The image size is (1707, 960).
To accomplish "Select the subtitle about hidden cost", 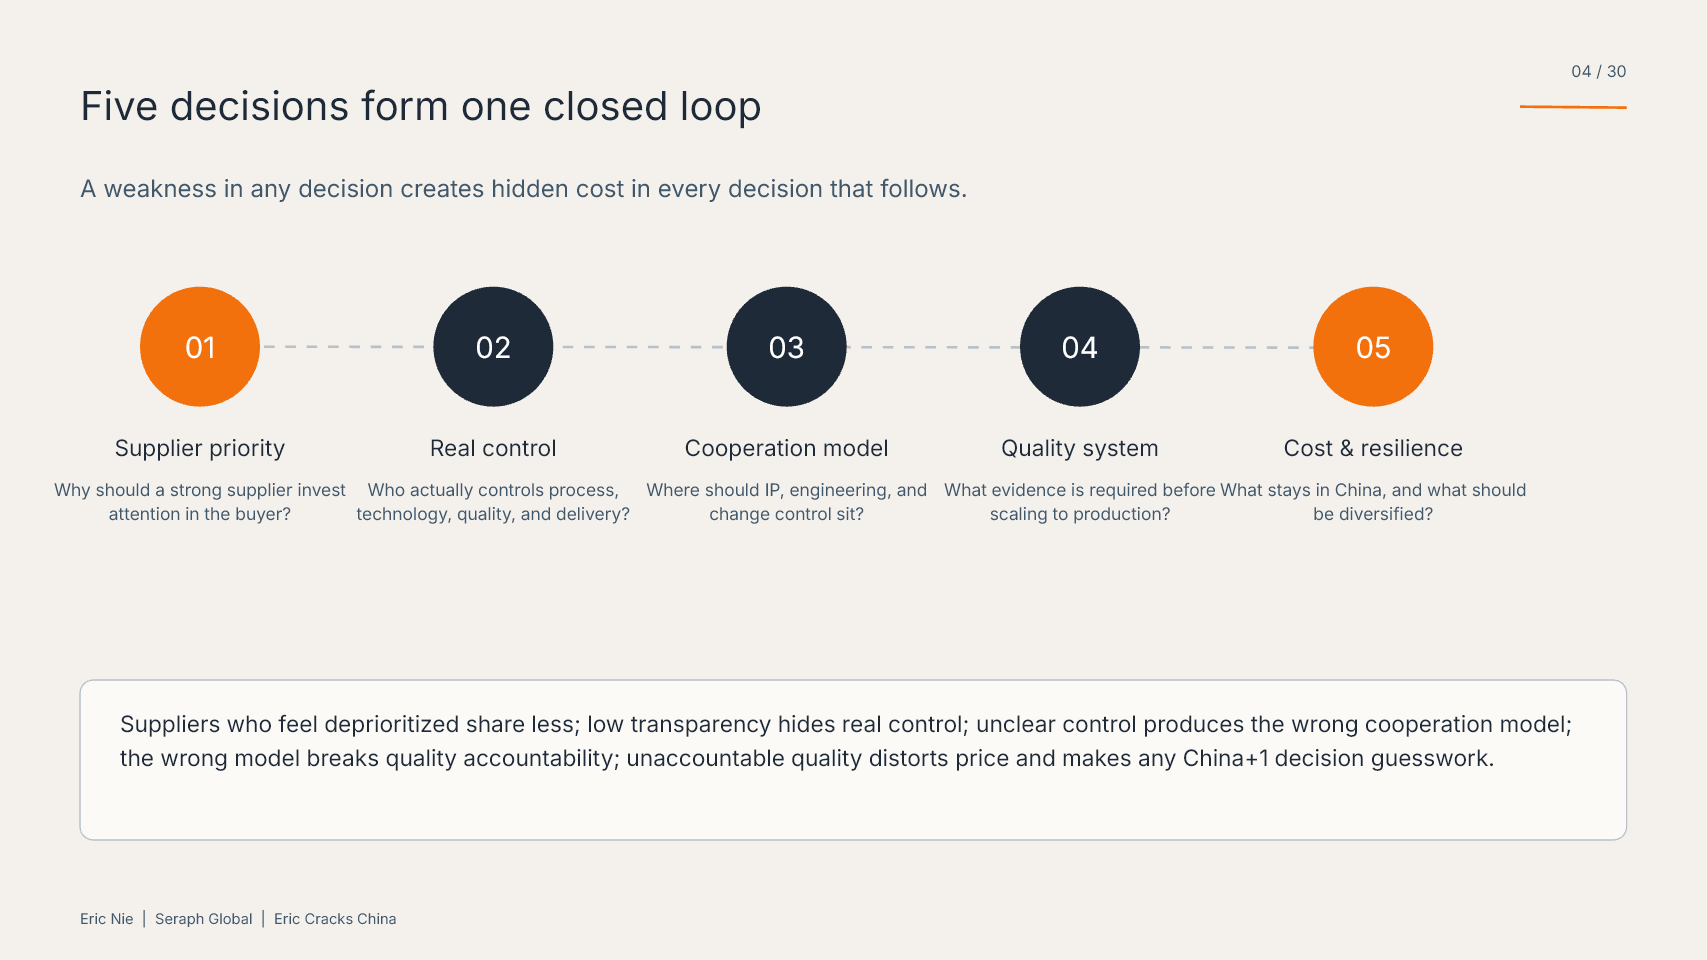I will (523, 189).
